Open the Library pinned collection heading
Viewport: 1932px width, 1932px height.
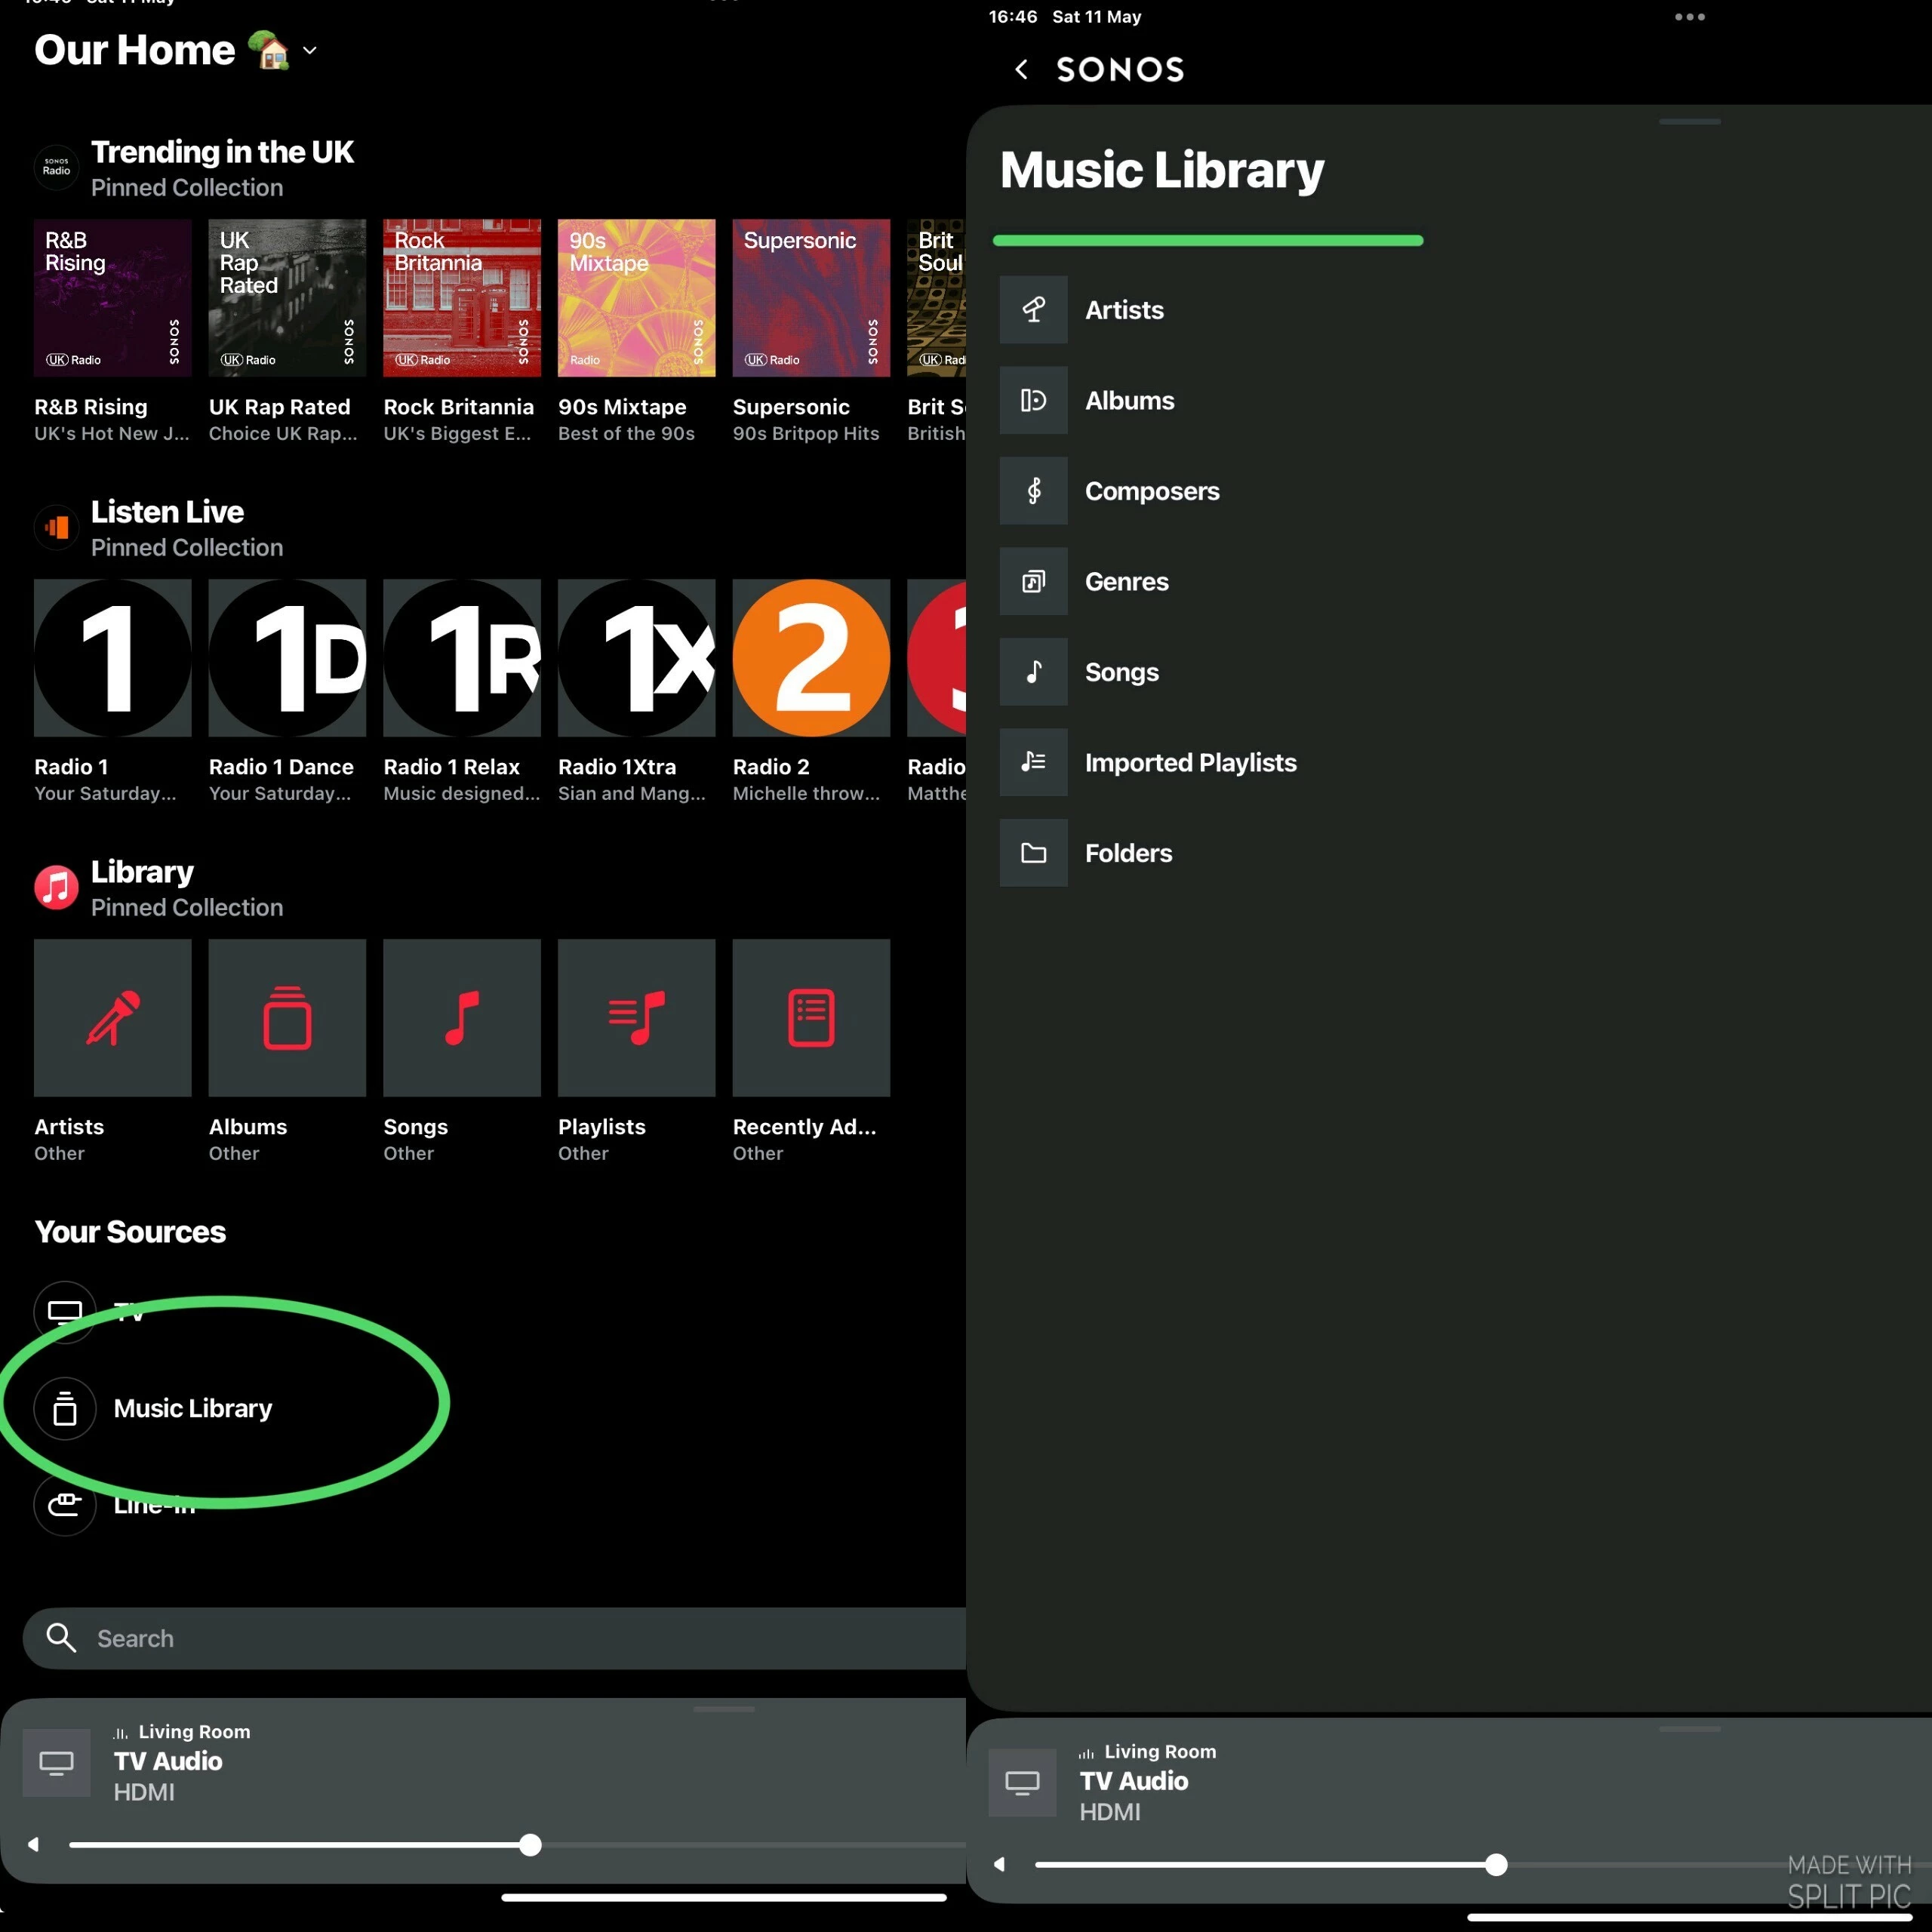pos(142,872)
